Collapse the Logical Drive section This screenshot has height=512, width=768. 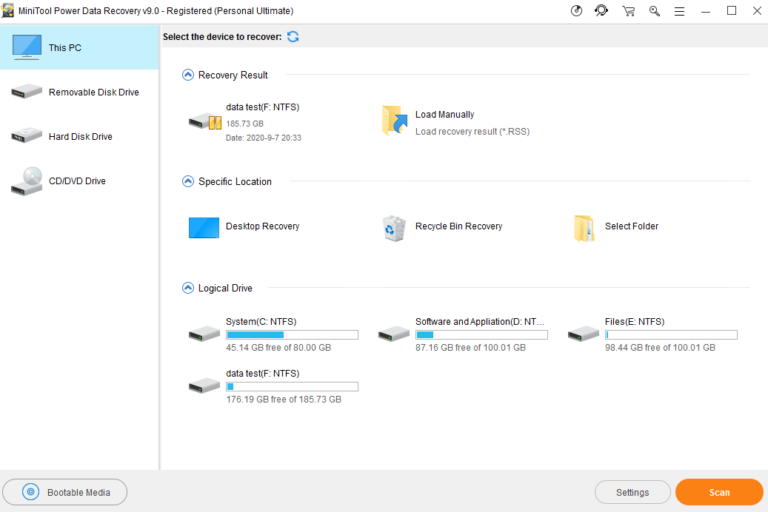pos(188,288)
